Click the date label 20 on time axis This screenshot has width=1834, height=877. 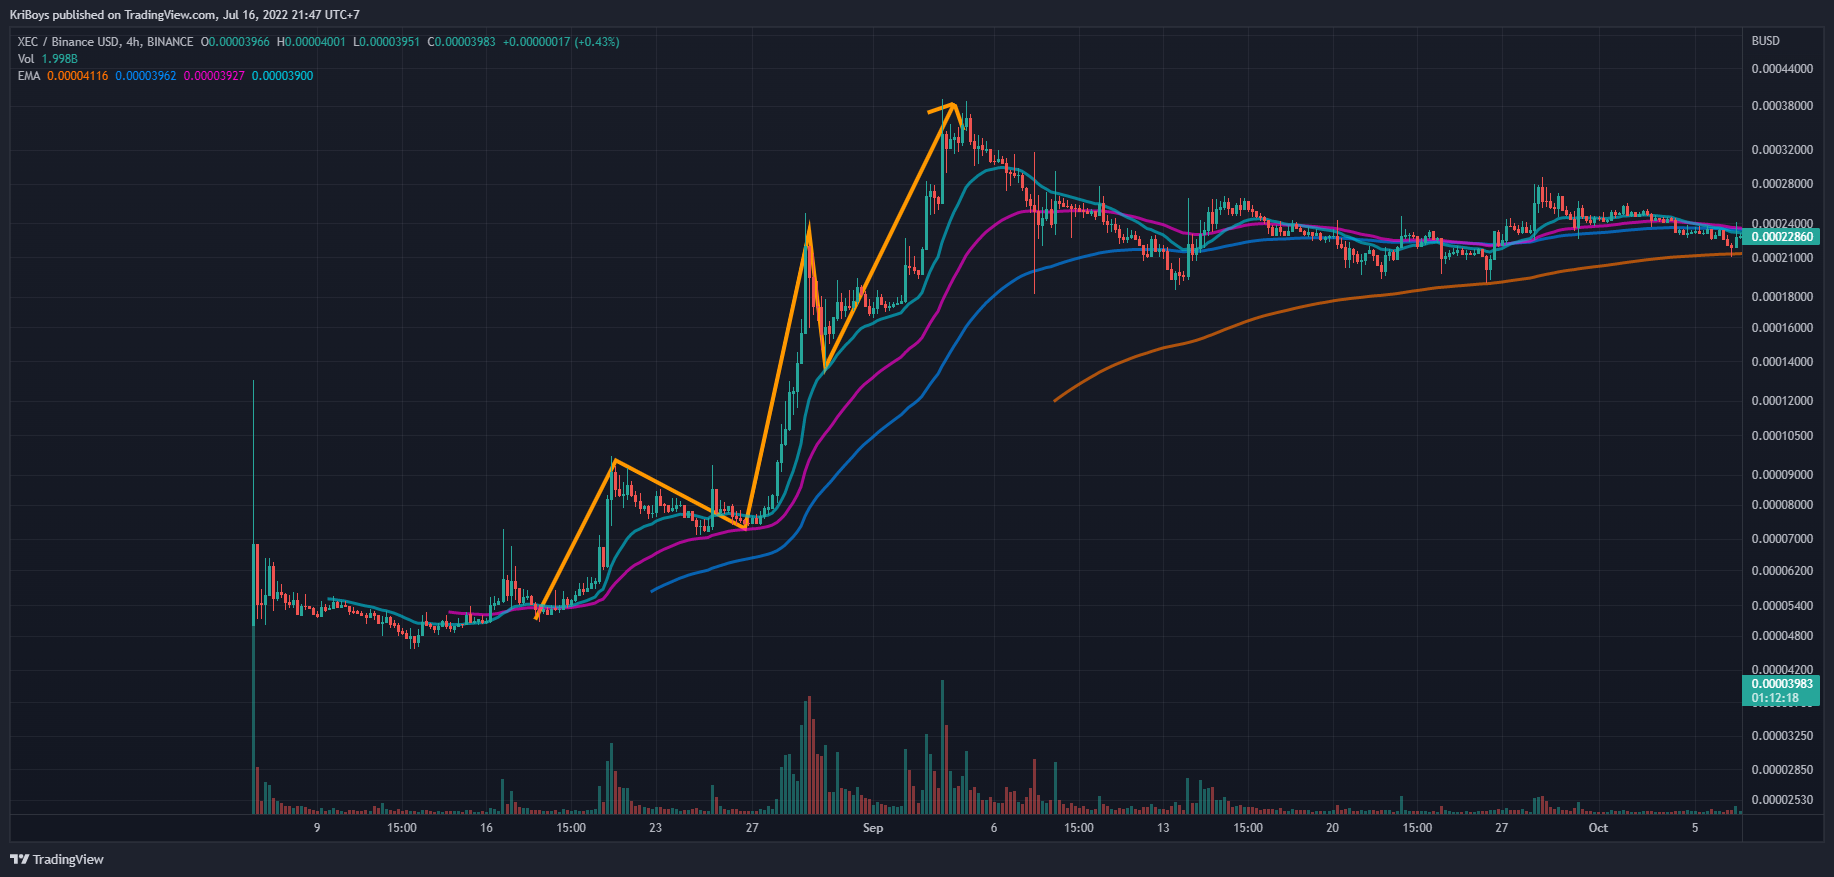(x=1332, y=828)
